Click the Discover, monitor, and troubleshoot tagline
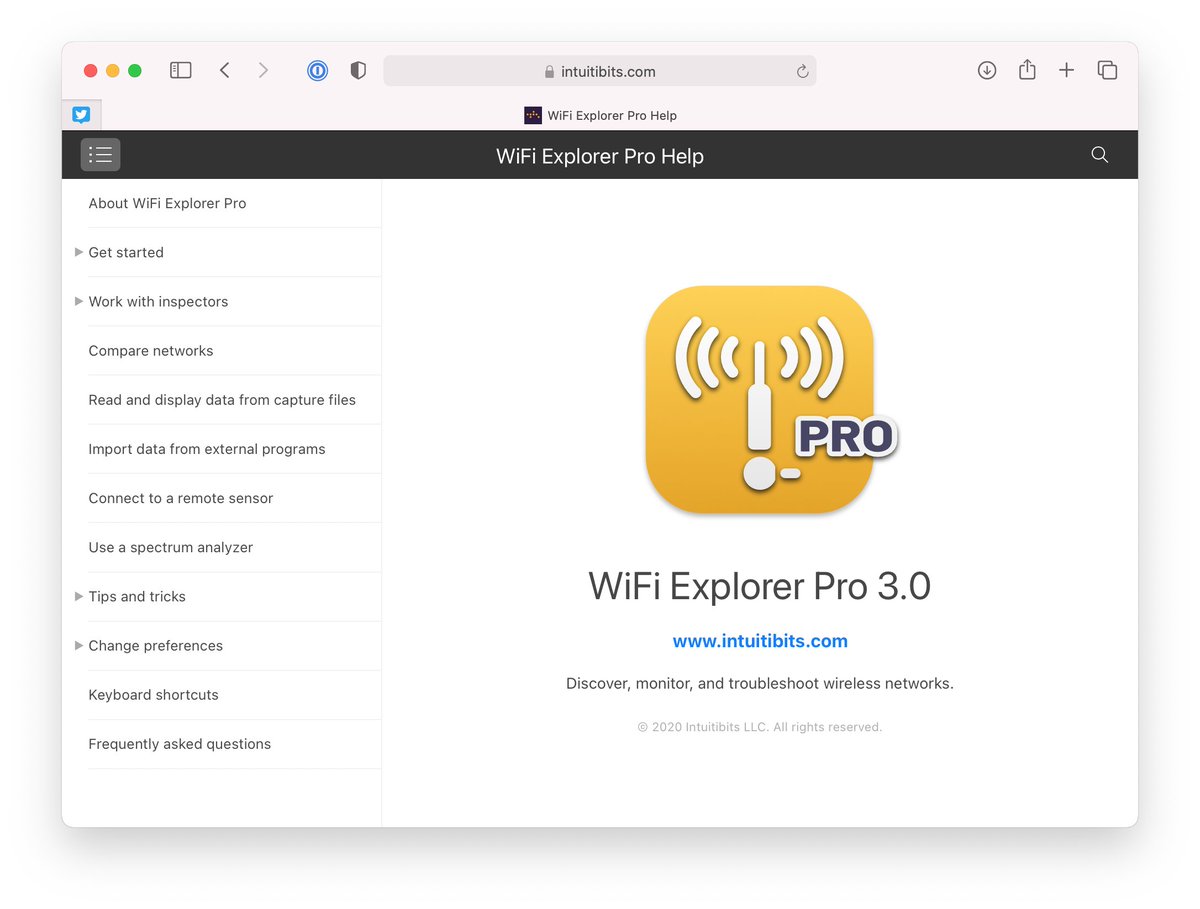This screenshot has width=1200, height=909. click(760, 684)
